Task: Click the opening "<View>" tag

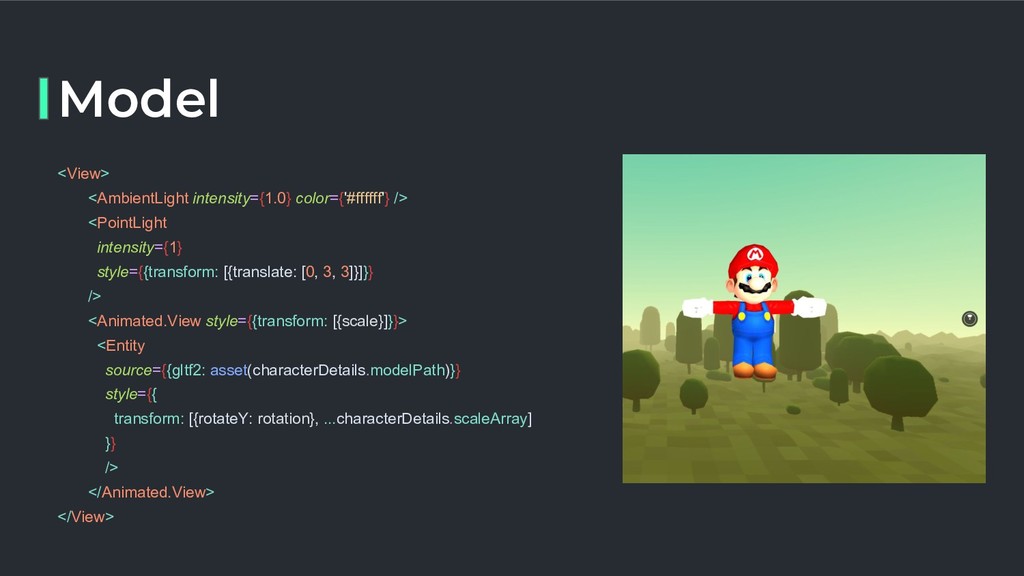Action: pos(83,174)
